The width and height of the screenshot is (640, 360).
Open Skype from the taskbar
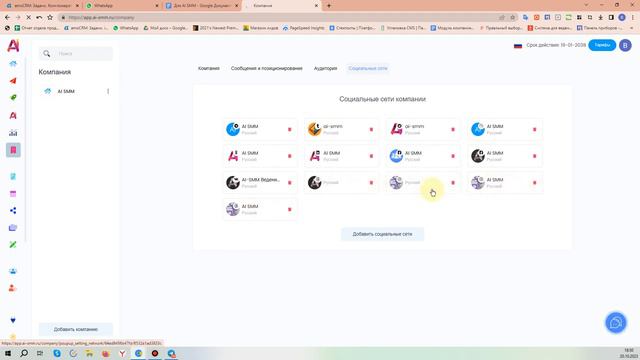click(x=57, y=353)
